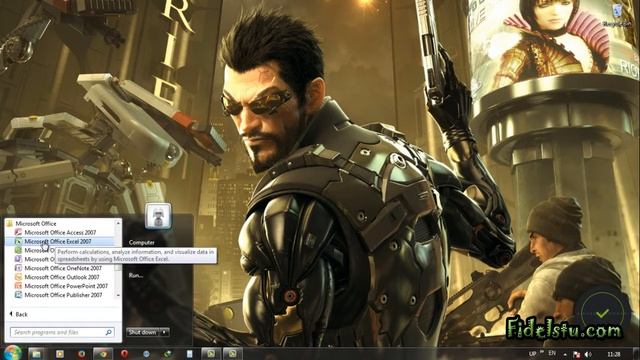Open the white document taskbar icon

tap(189, 354)
